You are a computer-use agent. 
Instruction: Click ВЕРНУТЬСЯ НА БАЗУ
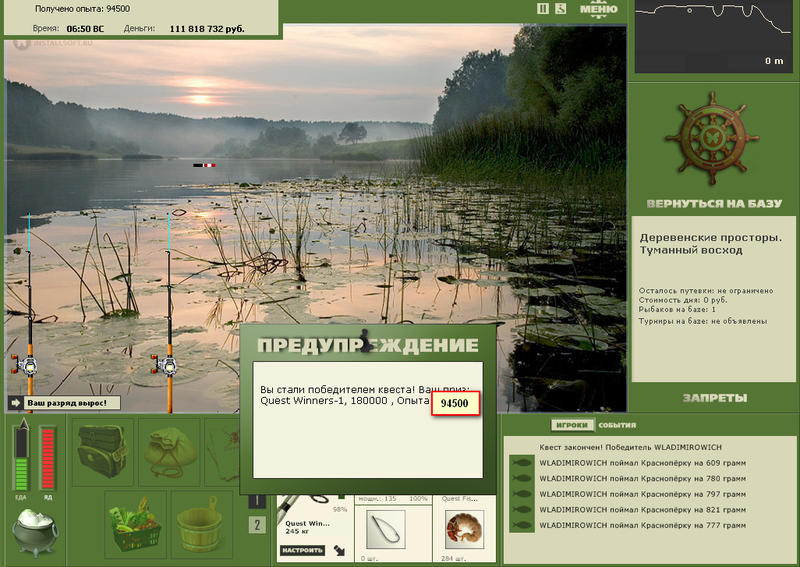tap(714, 204)
